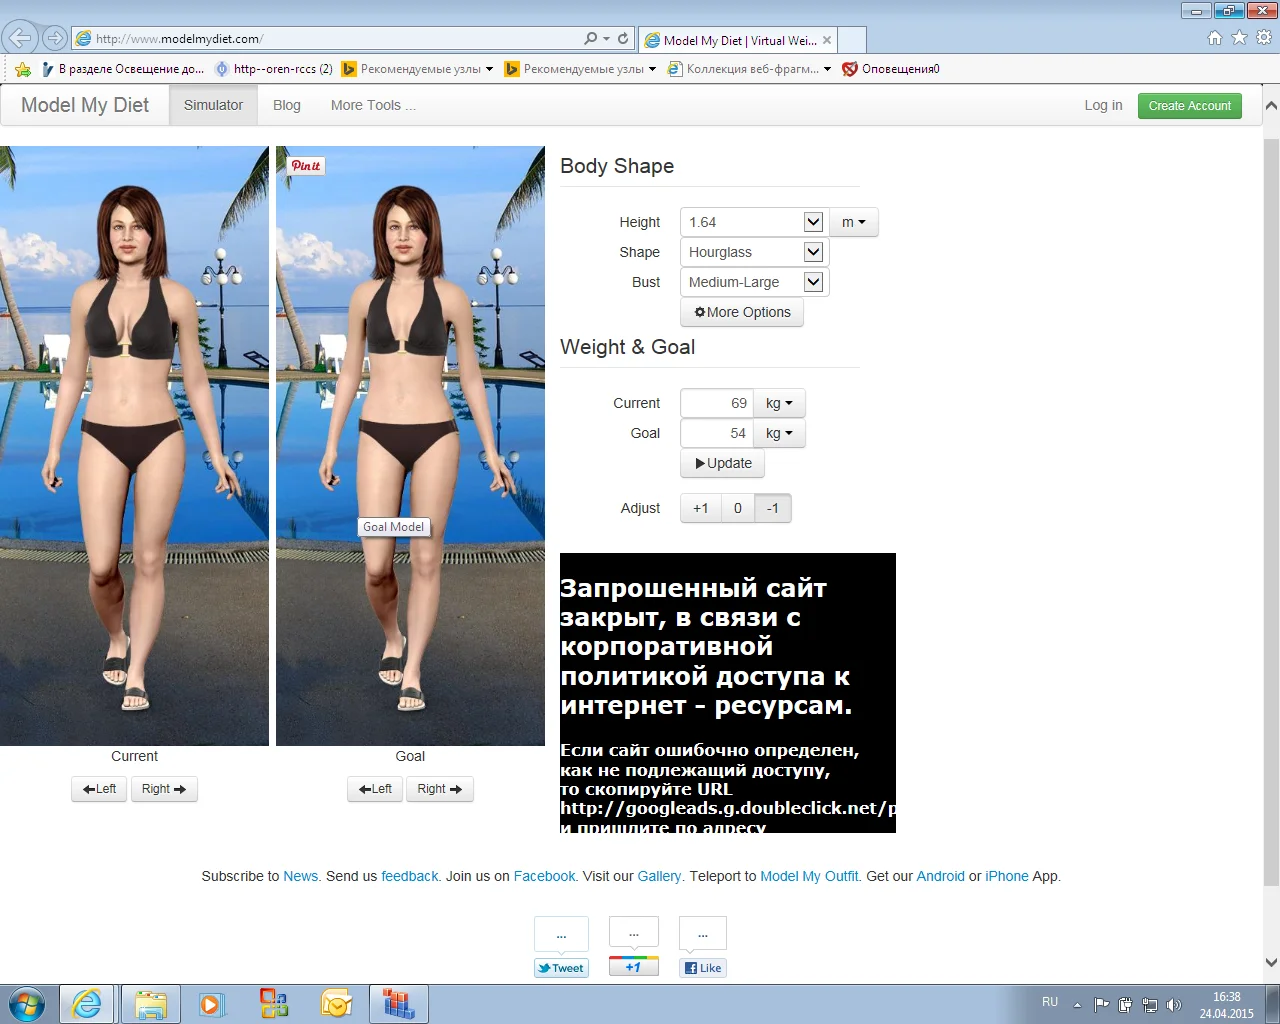Refresh the page with the reload icon

coord(623,38)
